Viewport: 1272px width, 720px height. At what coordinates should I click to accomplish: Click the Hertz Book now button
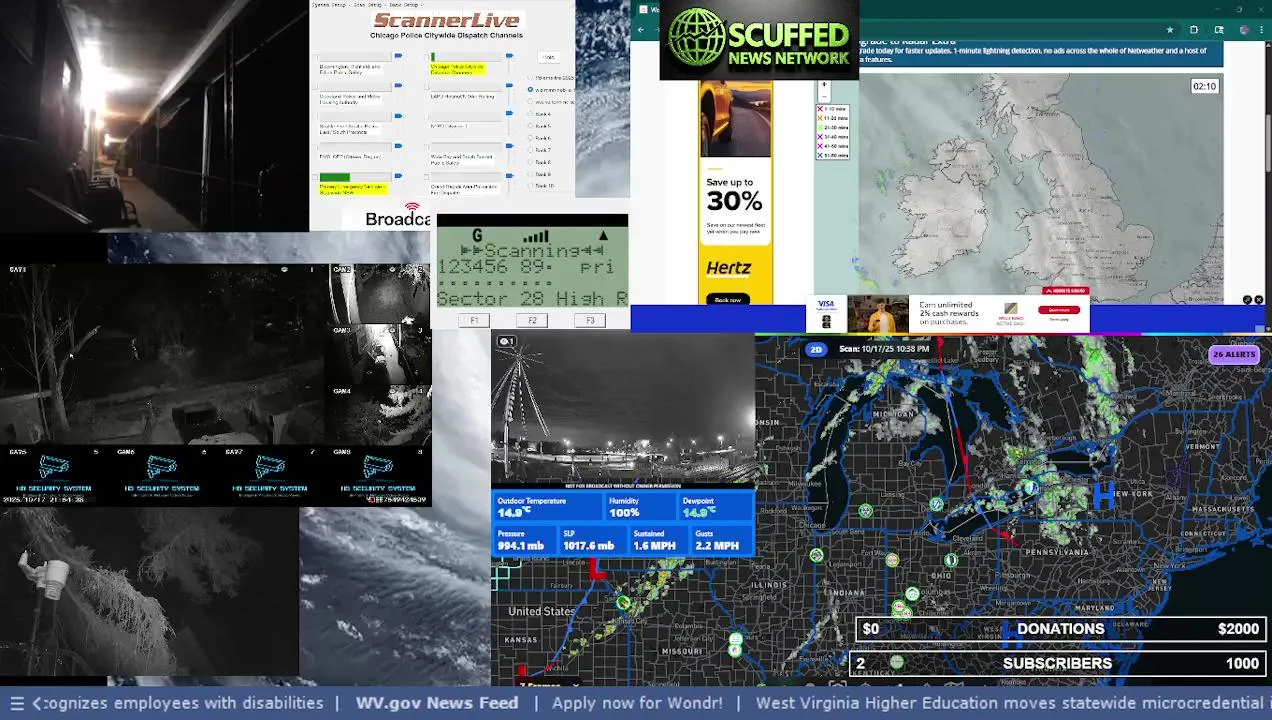(728, 299)
